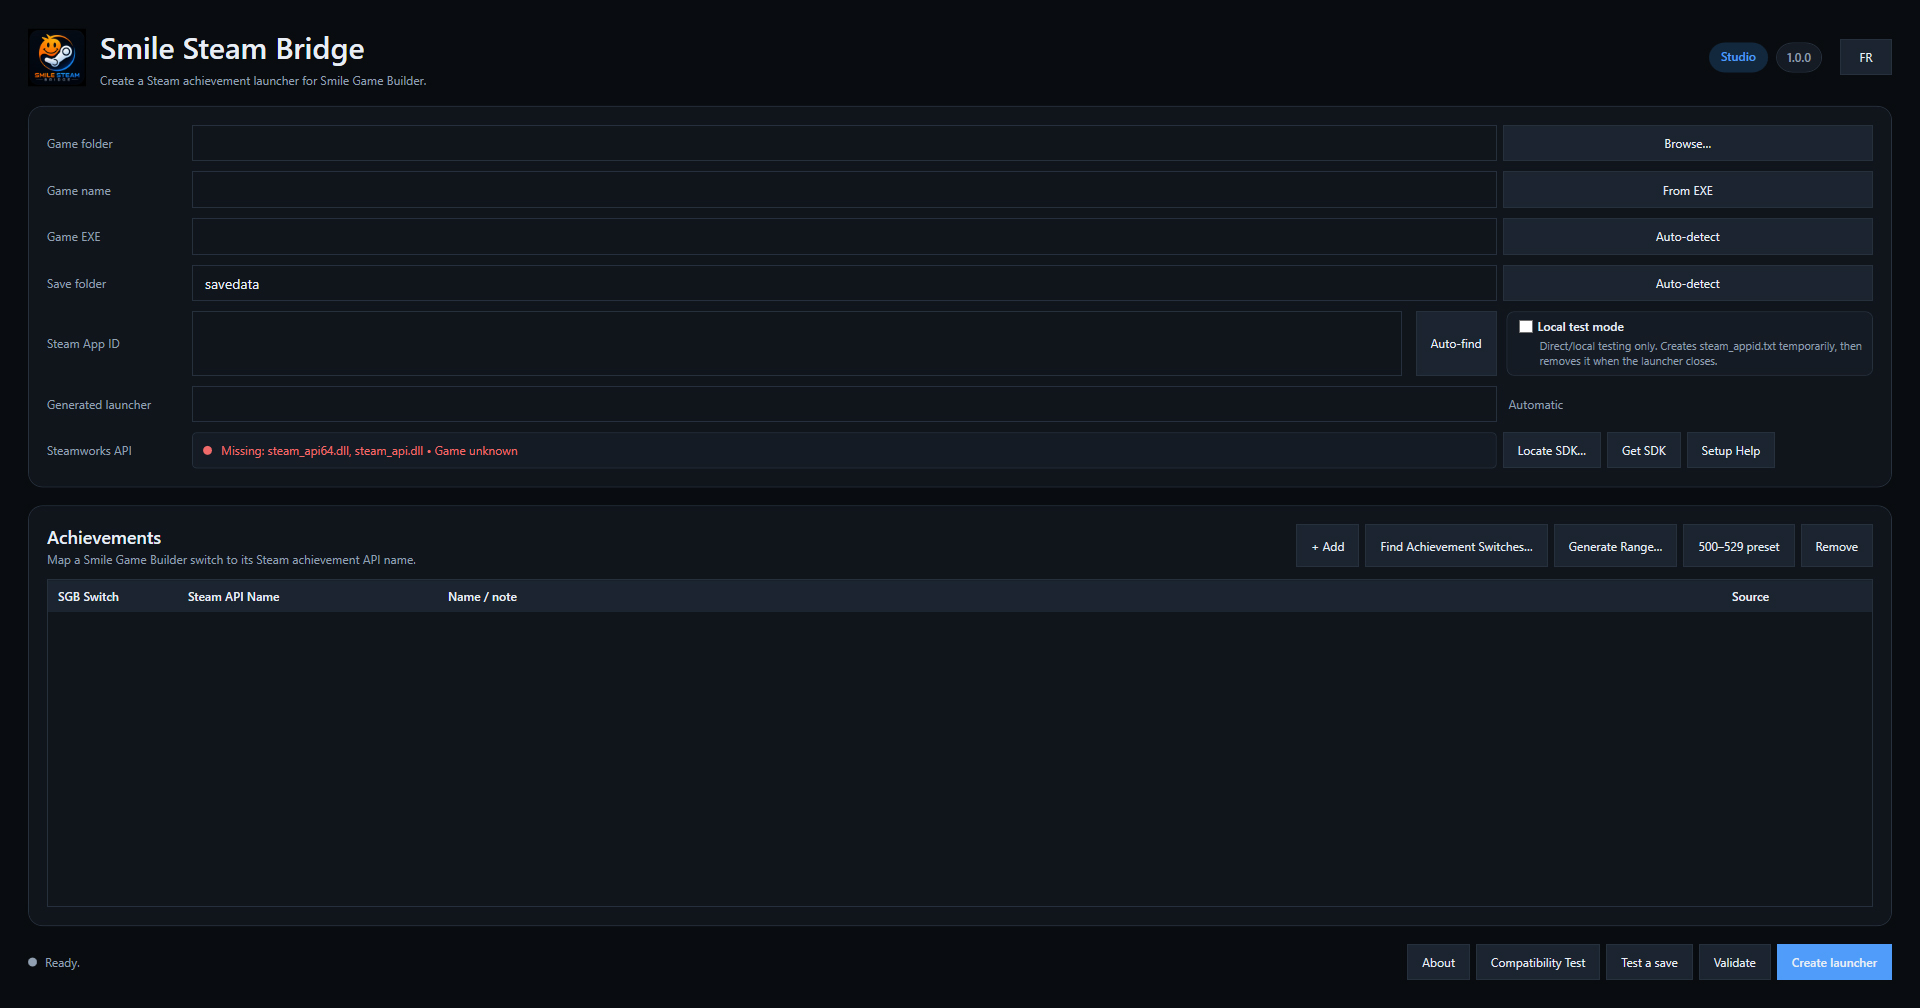Click the 'Map a Smile Game Builder switch' description text

click(x=231, y=560)
